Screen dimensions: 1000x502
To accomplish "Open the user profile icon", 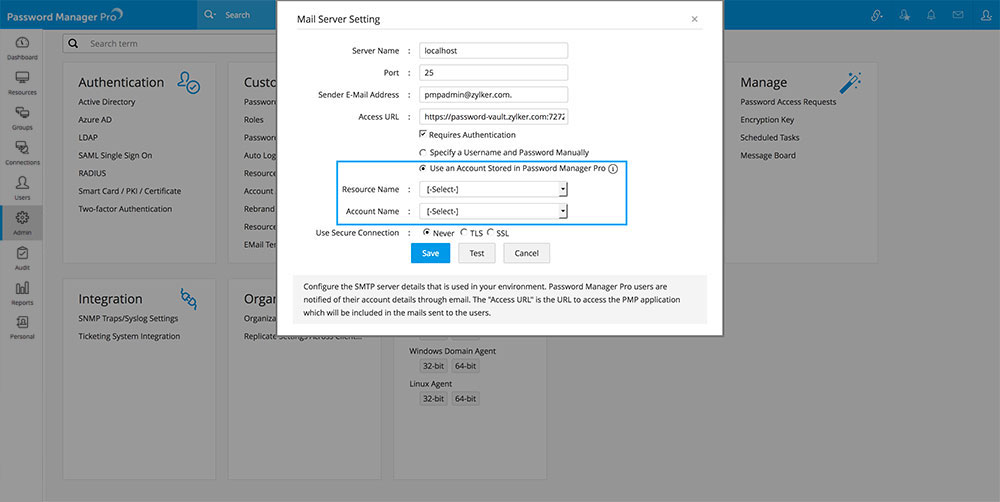I will 986,15.
